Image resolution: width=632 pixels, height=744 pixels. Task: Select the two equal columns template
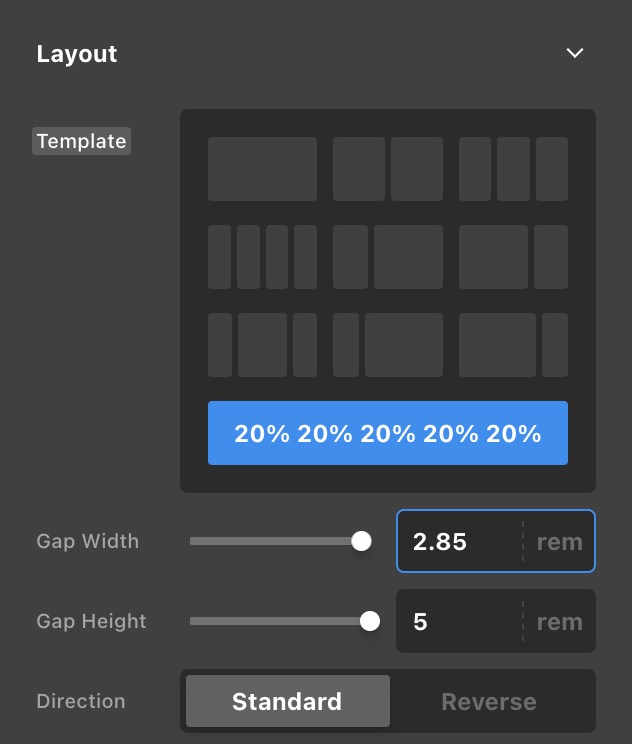(387, 169)
